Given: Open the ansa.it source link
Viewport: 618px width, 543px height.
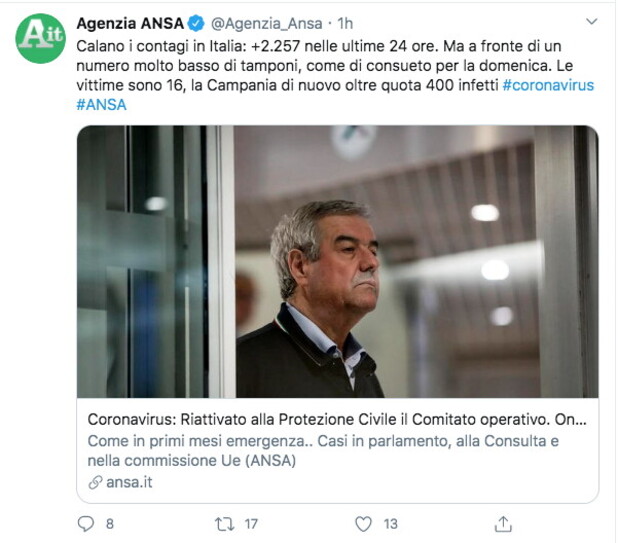Looking at the screenshot, I should point(129,482).
